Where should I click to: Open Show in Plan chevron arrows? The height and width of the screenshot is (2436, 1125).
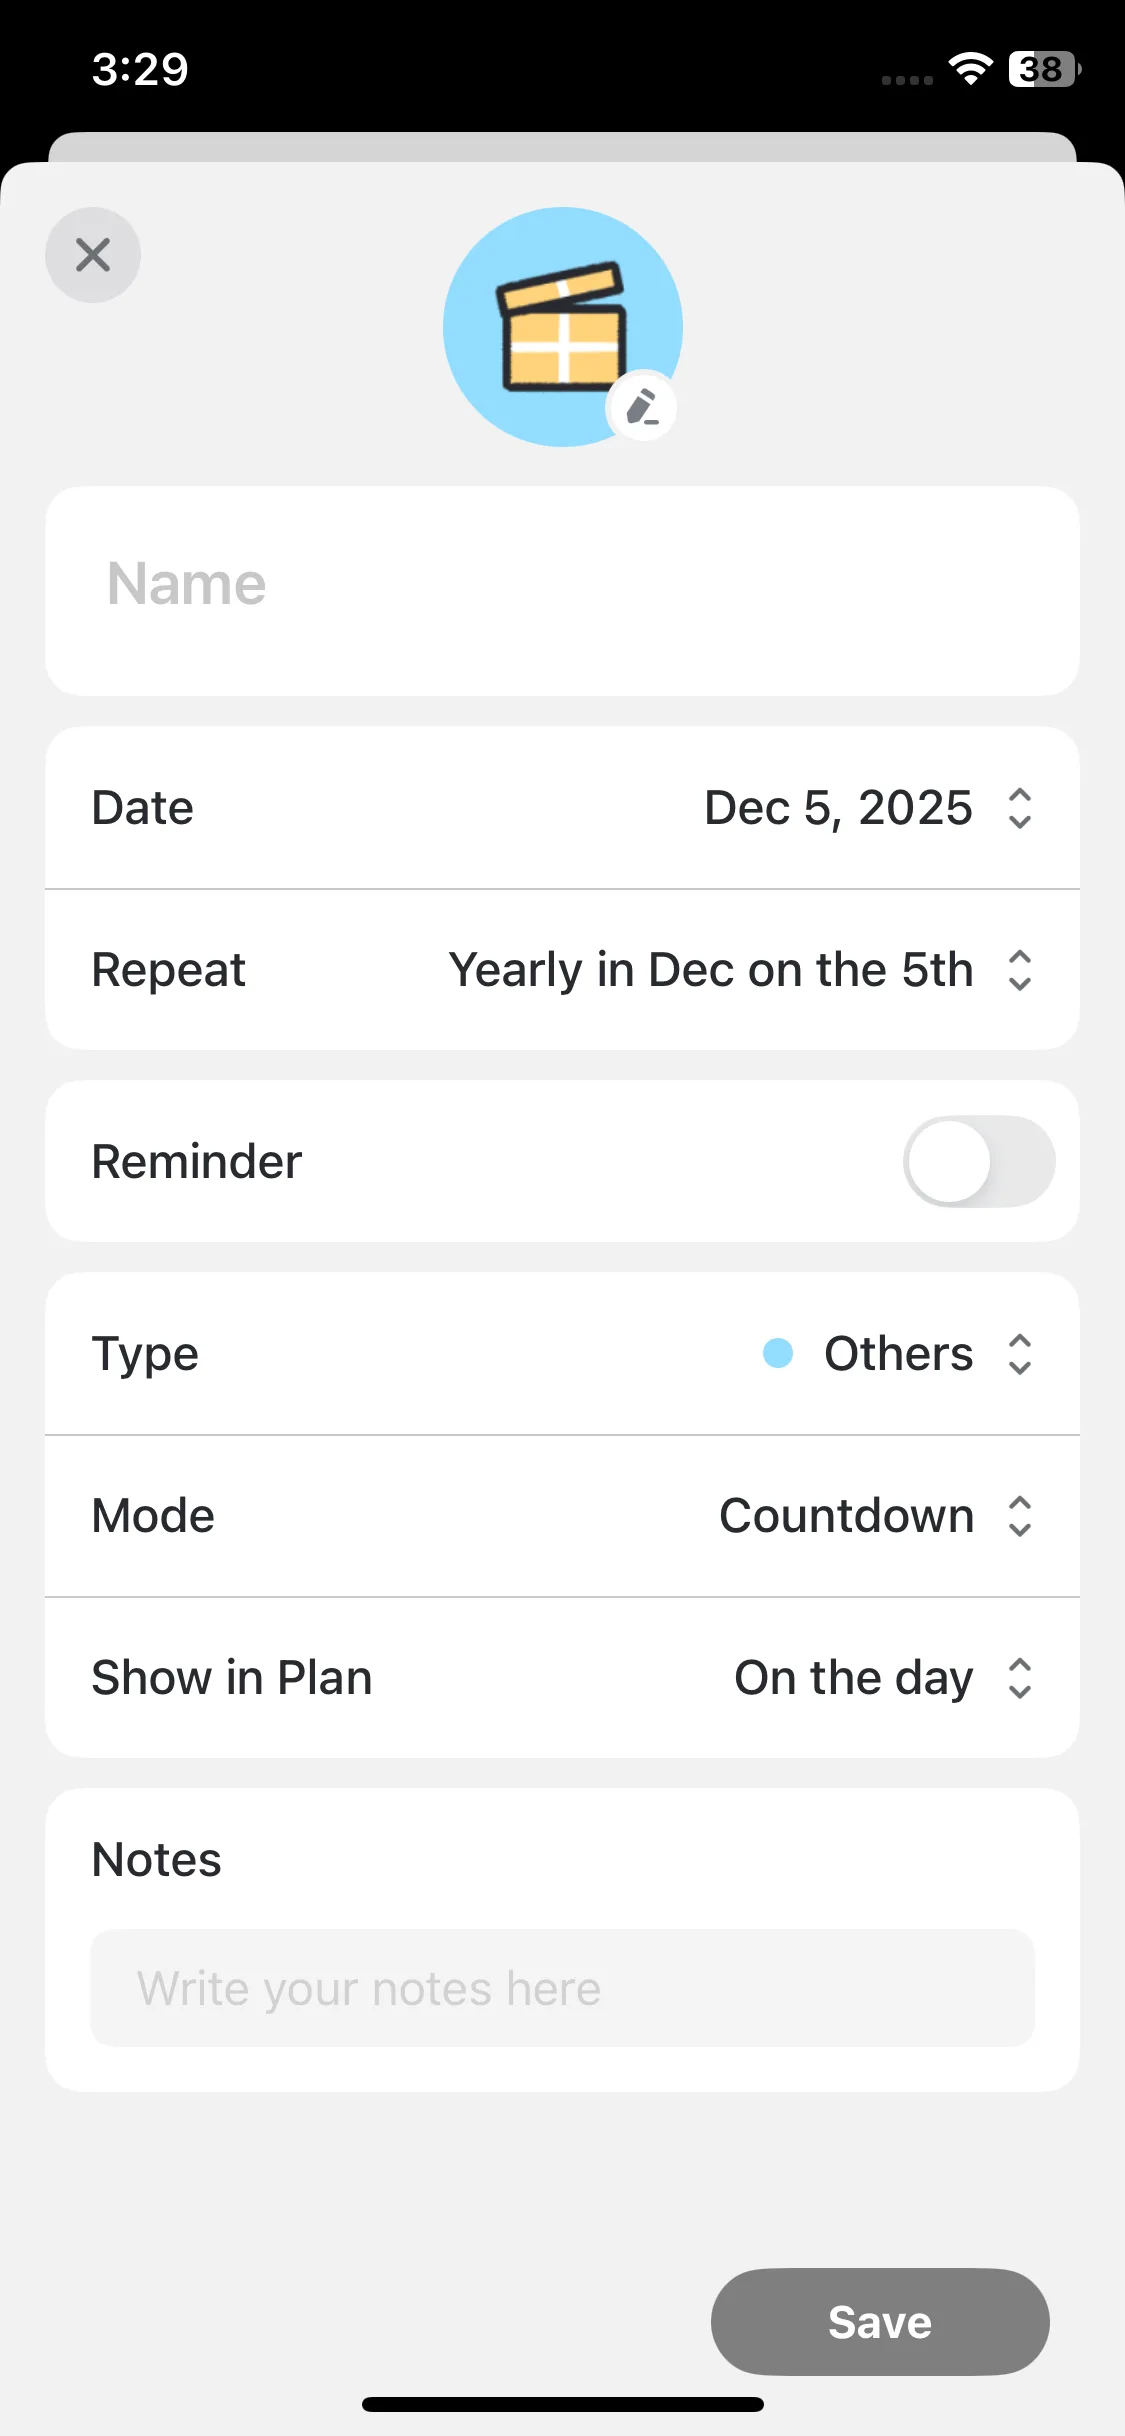[1019, 1678]
